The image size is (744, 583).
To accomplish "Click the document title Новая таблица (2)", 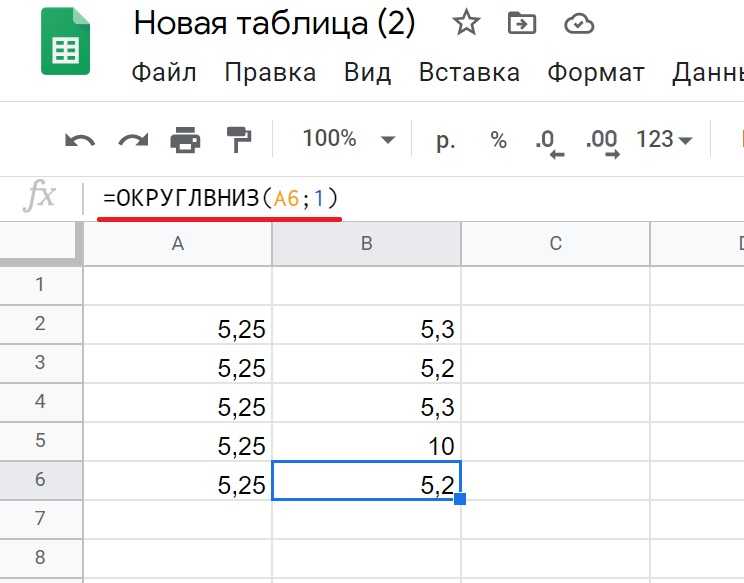I will (274, 23).
